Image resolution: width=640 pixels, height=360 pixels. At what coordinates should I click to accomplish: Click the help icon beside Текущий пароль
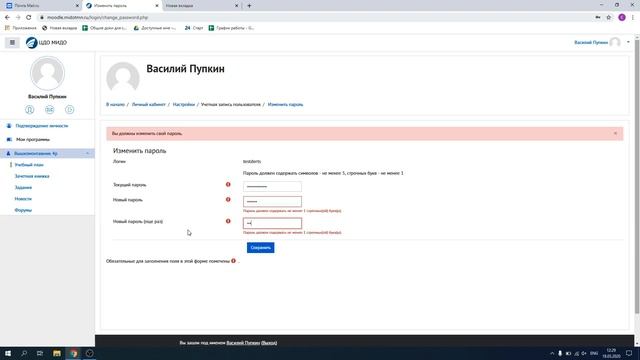tap(228, 184)
